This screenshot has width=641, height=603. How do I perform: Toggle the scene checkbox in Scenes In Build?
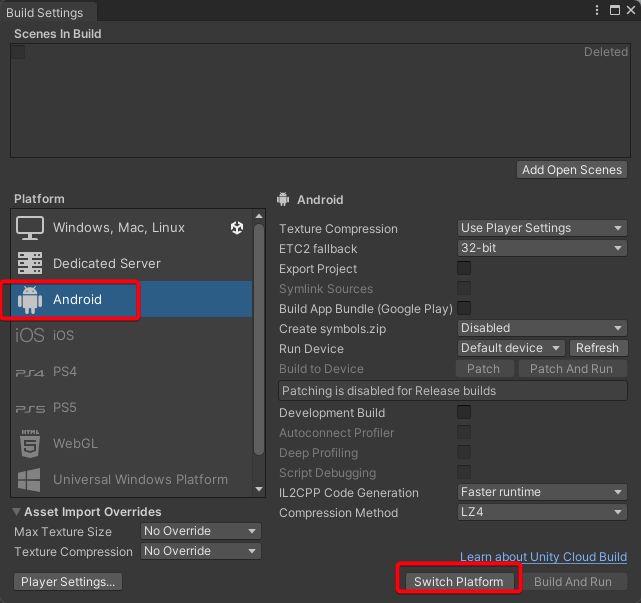(x=18, y=52)
